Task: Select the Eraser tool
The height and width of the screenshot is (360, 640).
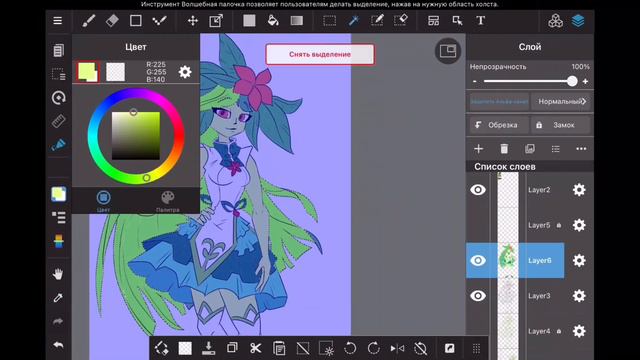Action: [112, 21]
